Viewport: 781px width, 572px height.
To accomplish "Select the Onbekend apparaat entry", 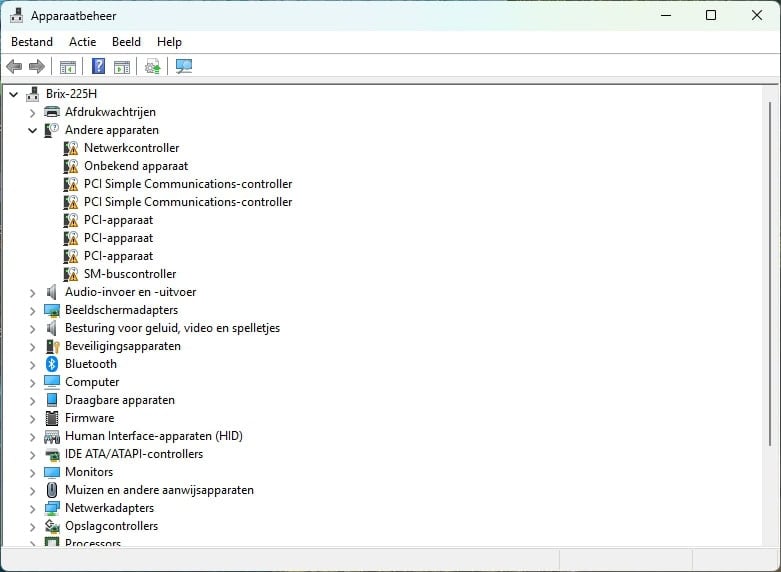I will click(x=136, y=166).
